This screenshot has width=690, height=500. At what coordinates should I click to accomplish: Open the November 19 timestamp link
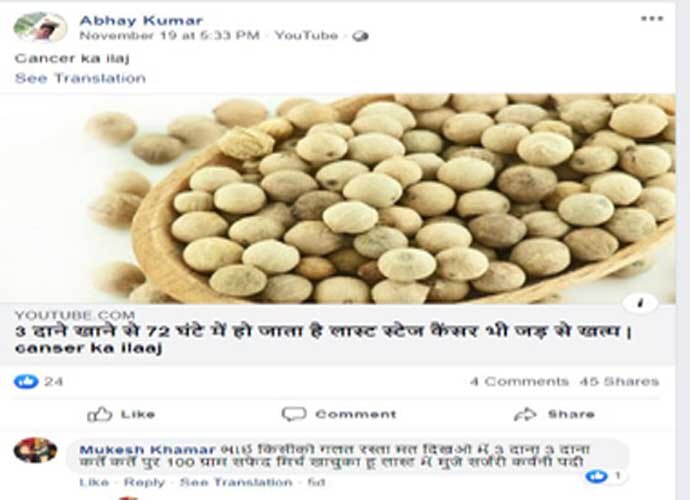pos(169,36)
